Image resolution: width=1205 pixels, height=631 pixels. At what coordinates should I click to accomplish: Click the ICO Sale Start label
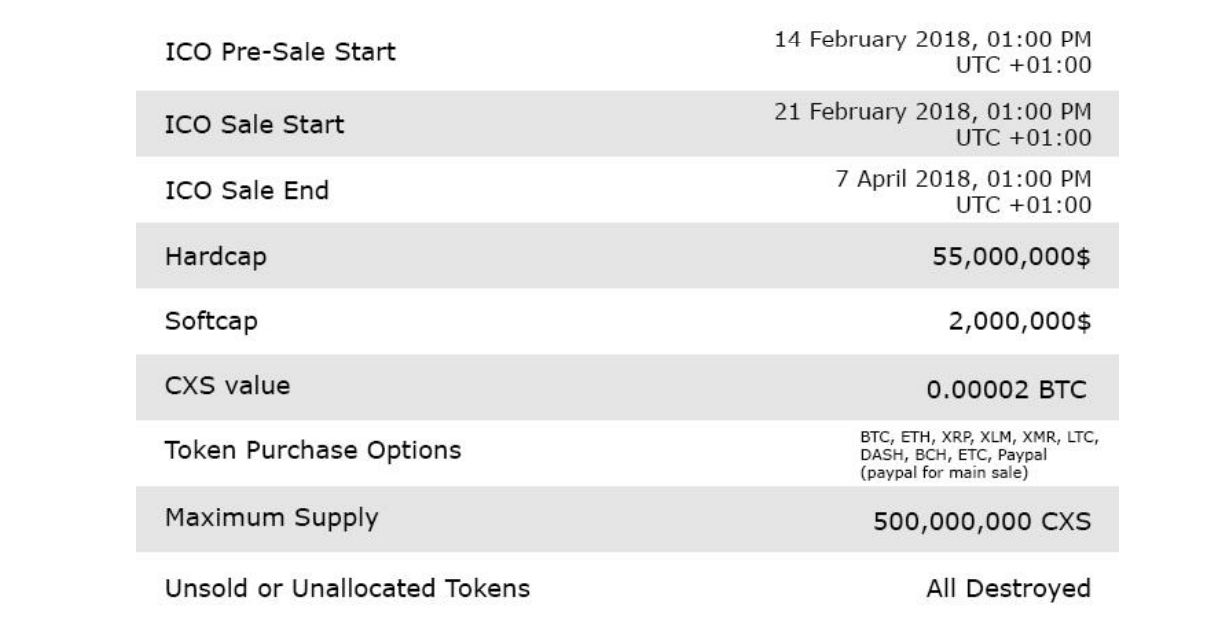pos(254,125)
